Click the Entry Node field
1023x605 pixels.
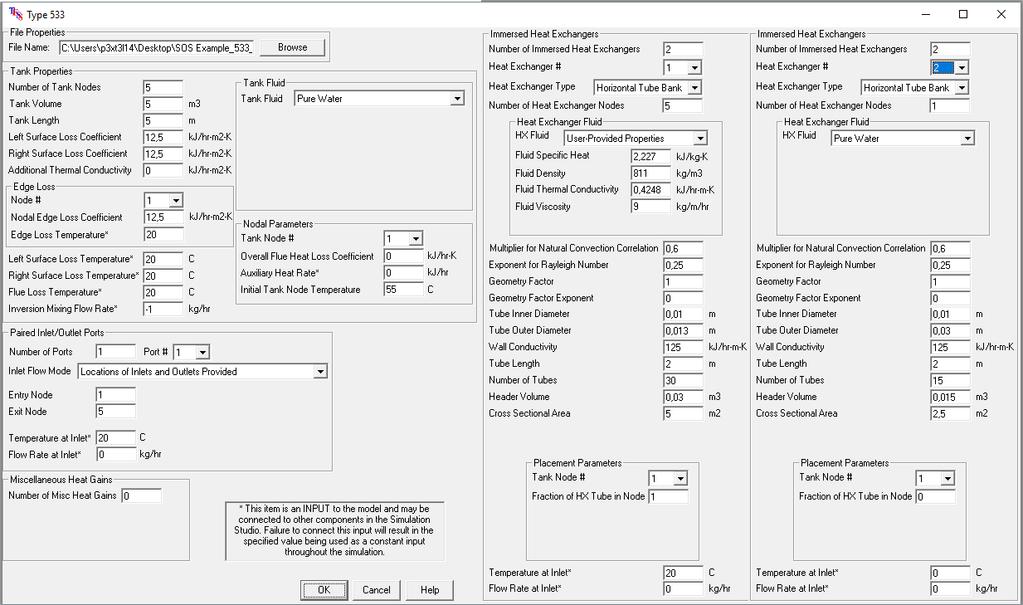115,395
